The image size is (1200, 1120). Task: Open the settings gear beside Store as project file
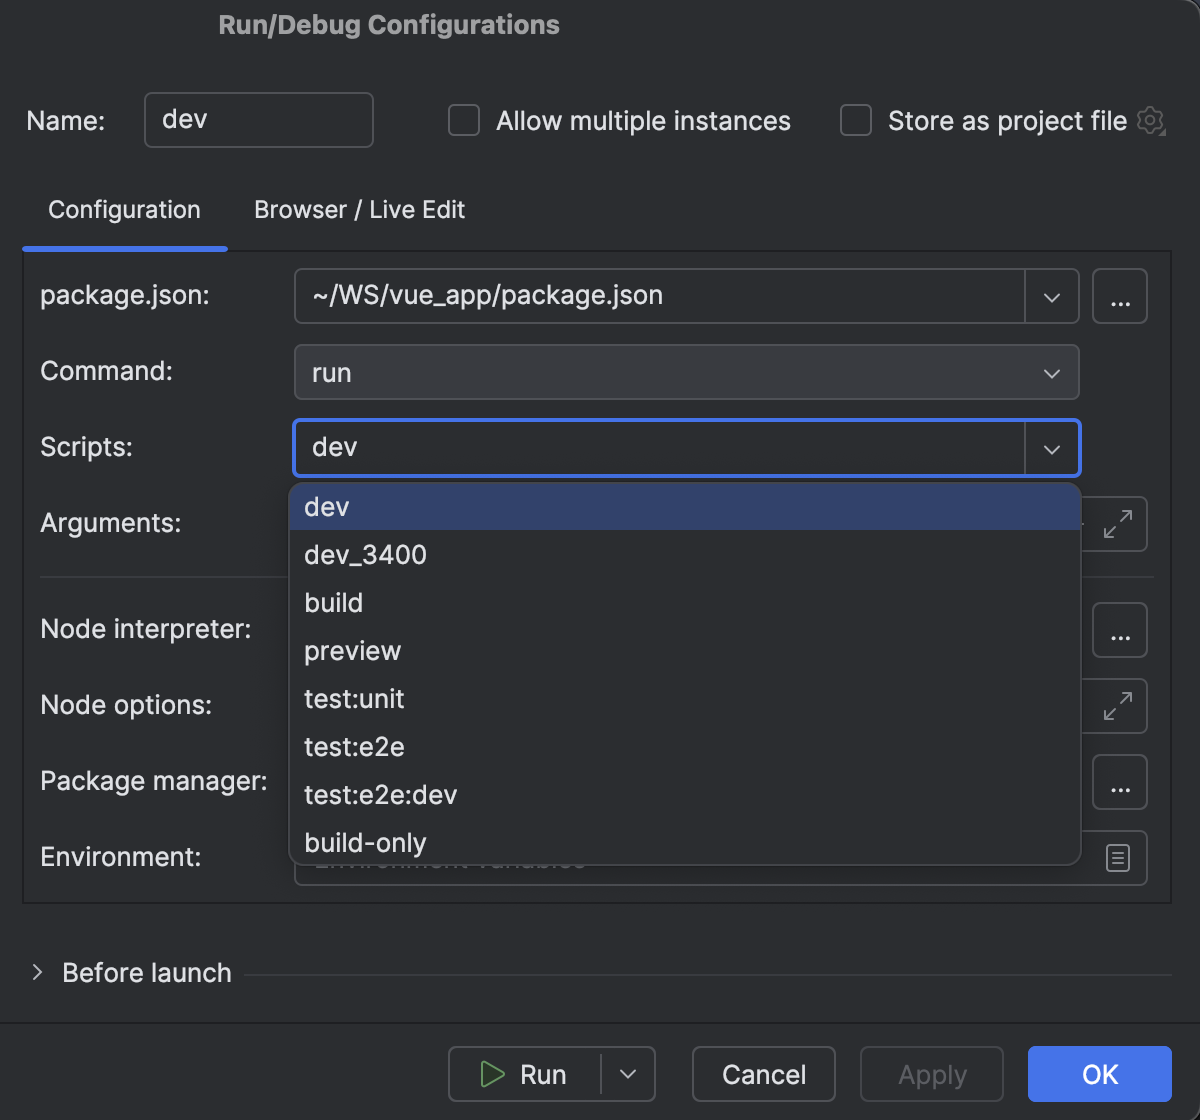point(1151,121)
